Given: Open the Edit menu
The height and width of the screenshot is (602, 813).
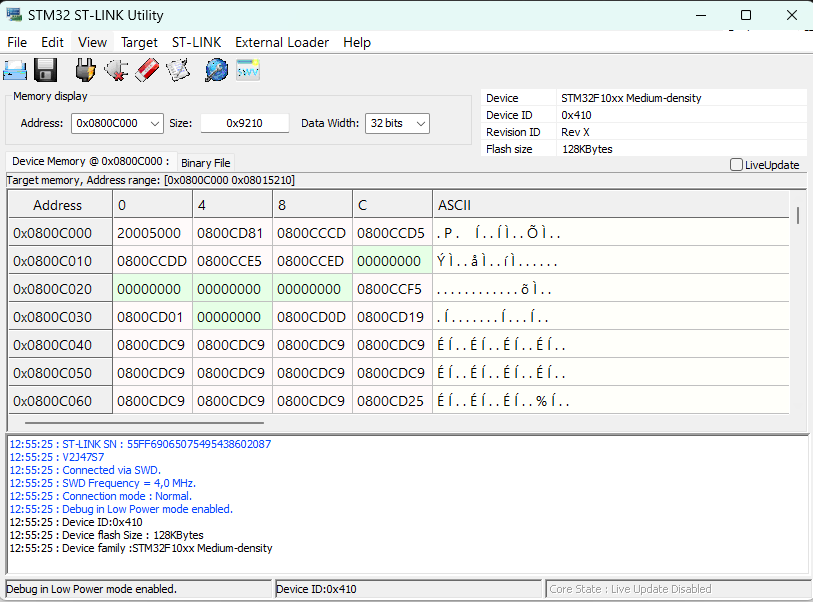Looking at the screenshot, I should (x=52, y=43).
